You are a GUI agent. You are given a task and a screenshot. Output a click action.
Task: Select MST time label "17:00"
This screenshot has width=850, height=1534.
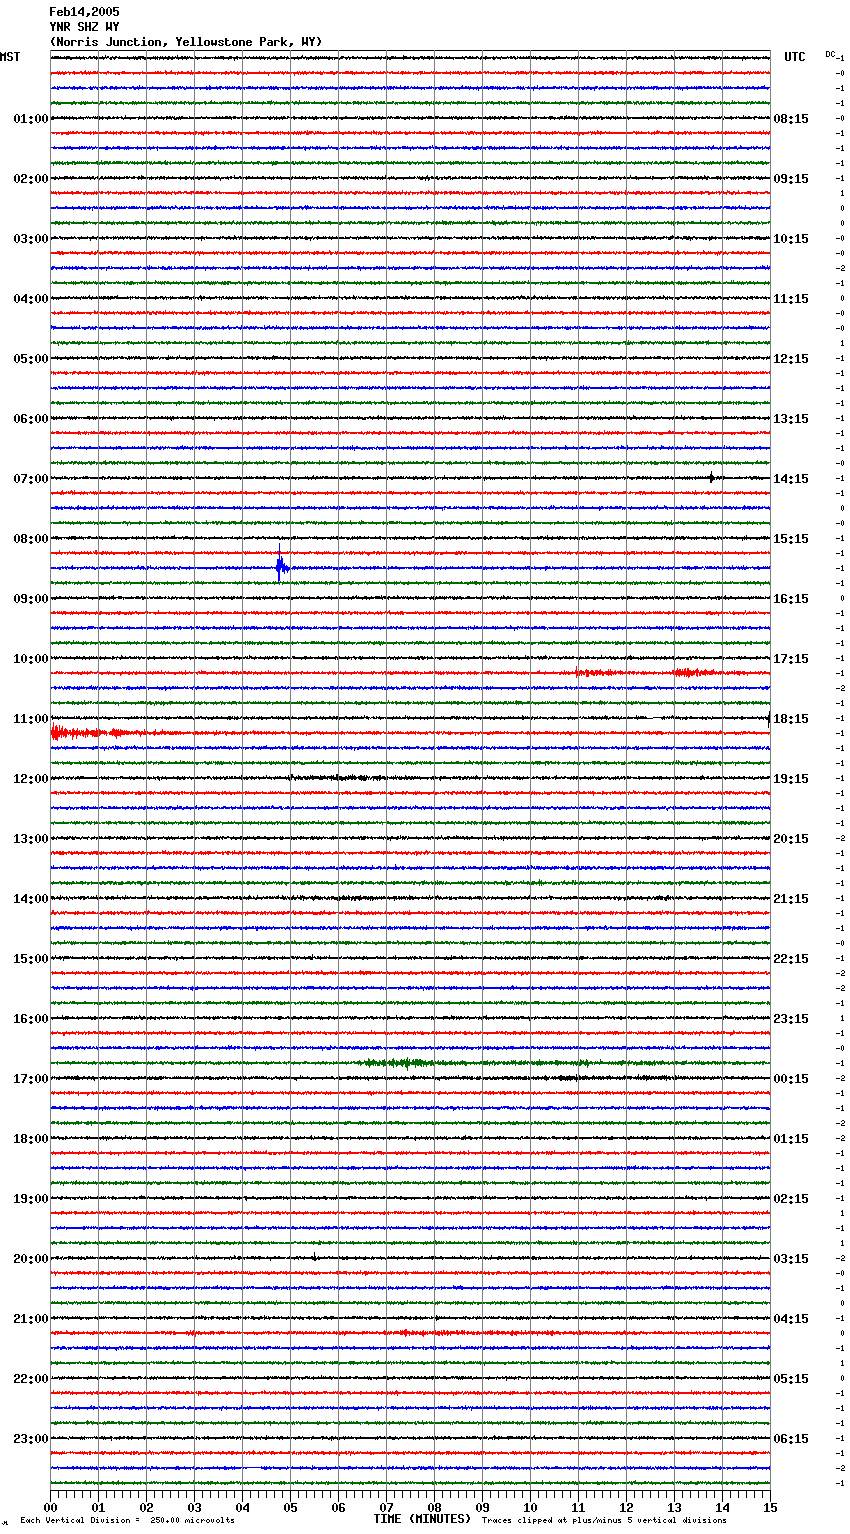pos(31,1079)
